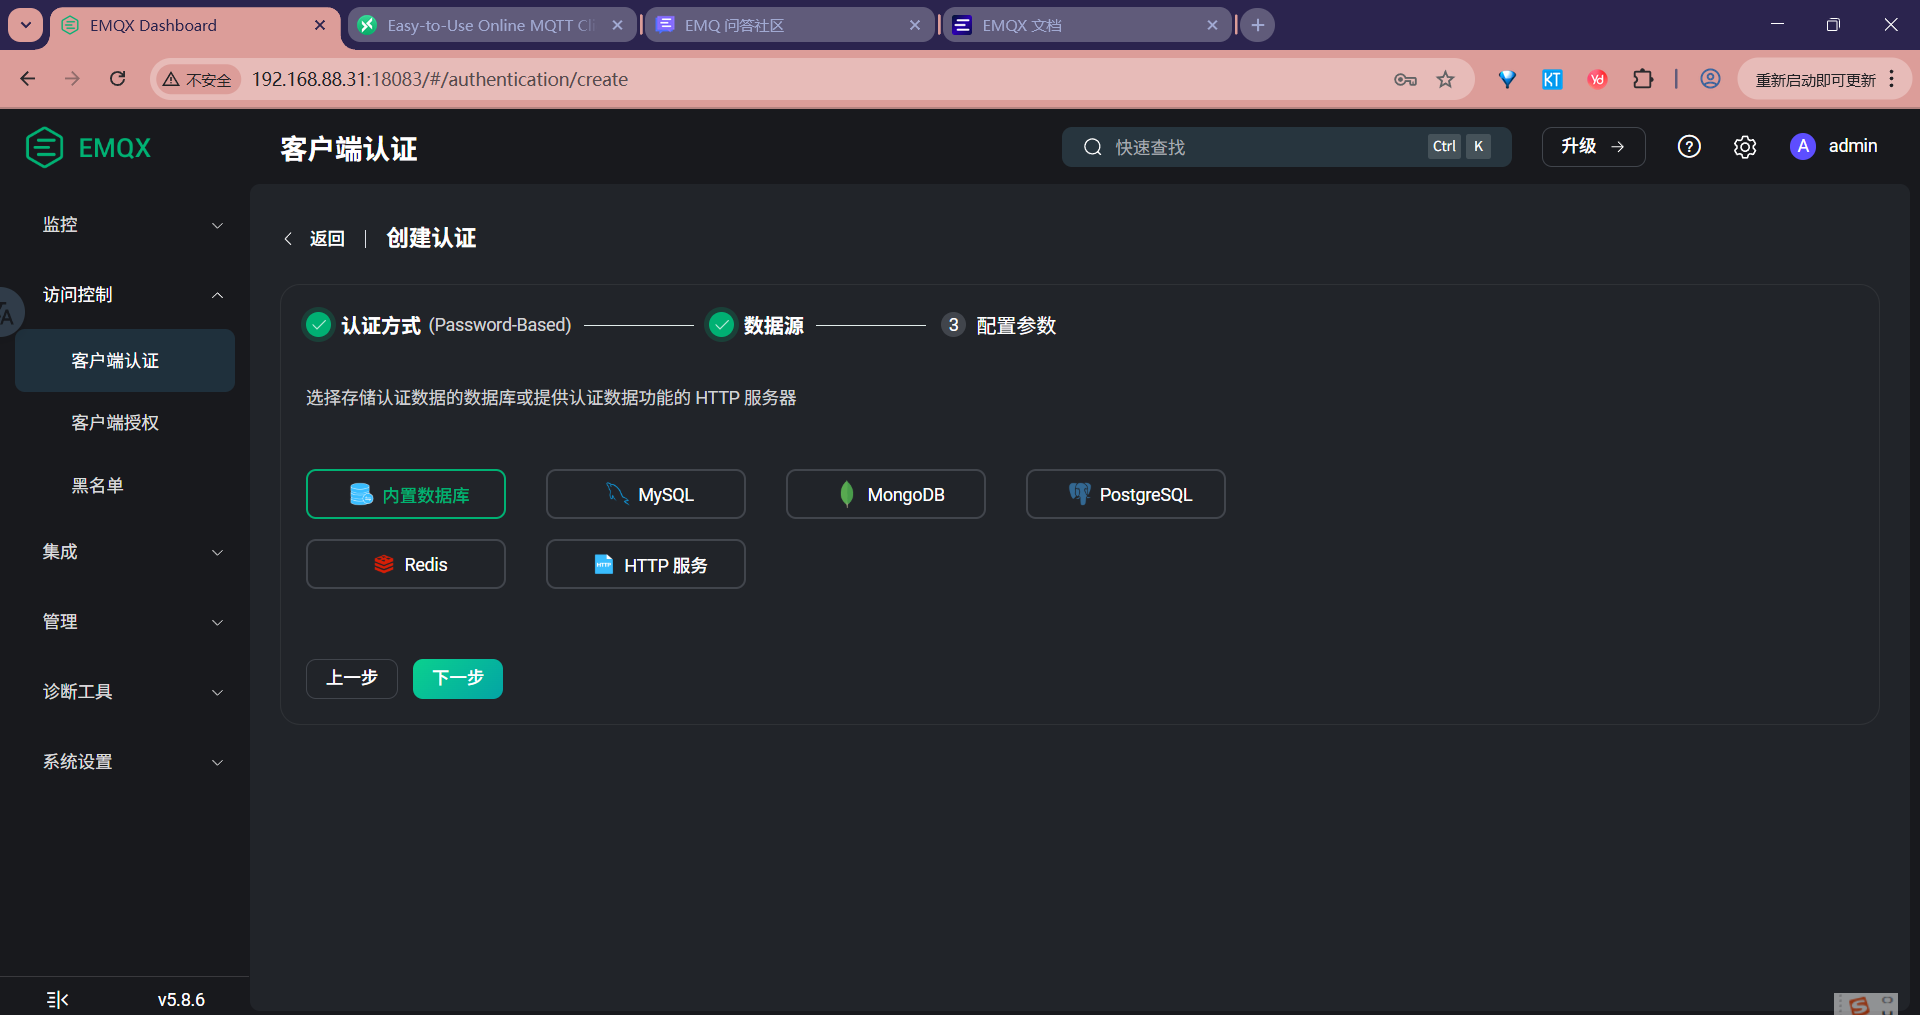Viewport: 1920px width, 1015px height.
Task: Click the browser address bar URL
Action: click(440, 79)
